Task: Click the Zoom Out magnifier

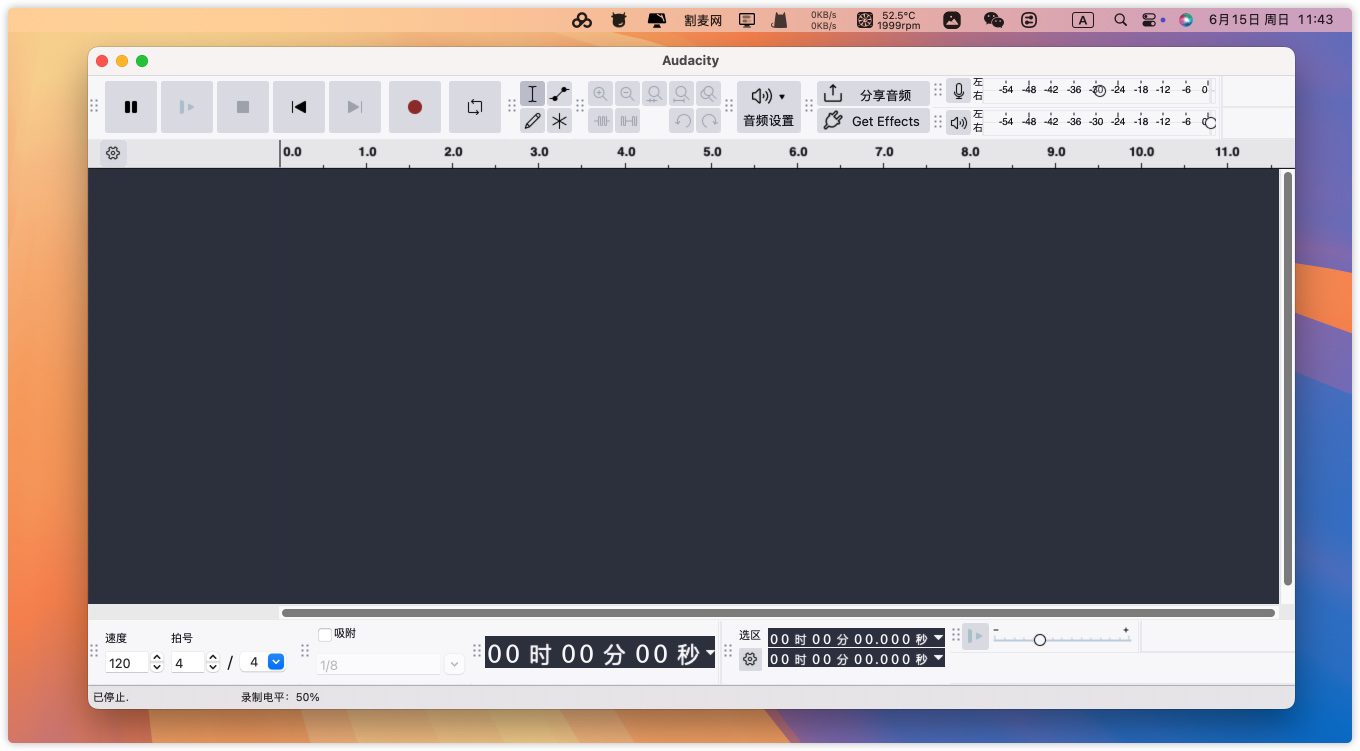Action: [x=627, y=94]
